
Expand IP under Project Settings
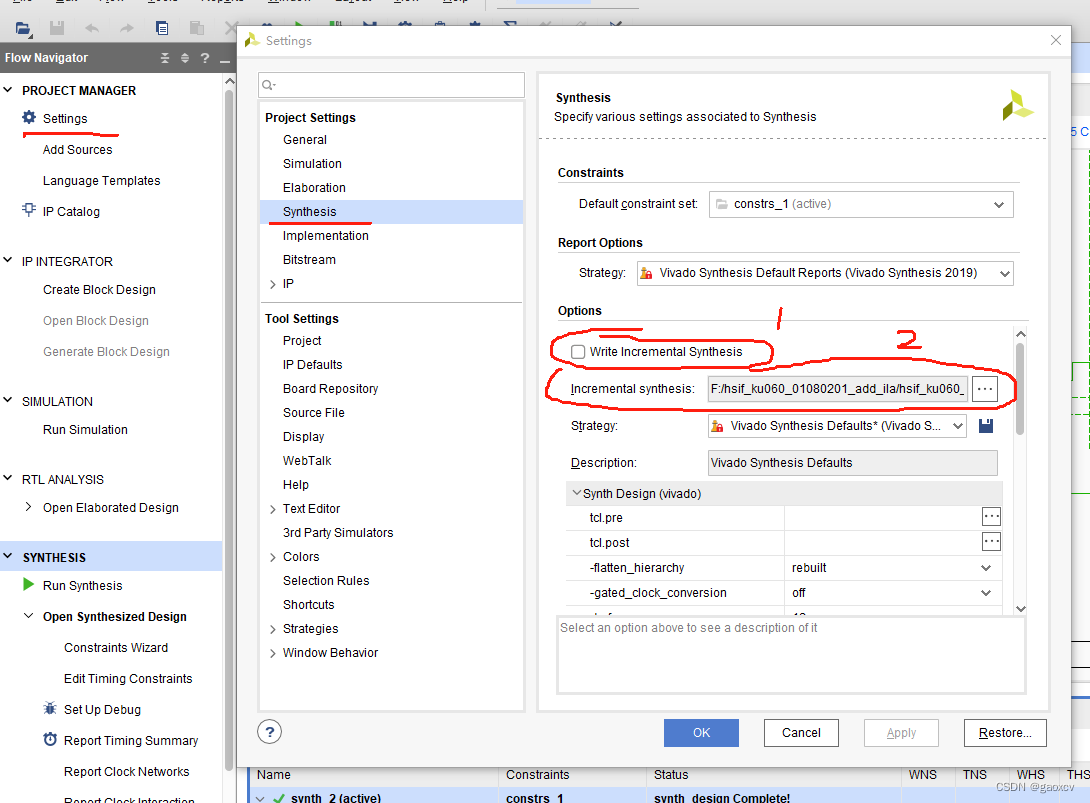click(272, 284)
